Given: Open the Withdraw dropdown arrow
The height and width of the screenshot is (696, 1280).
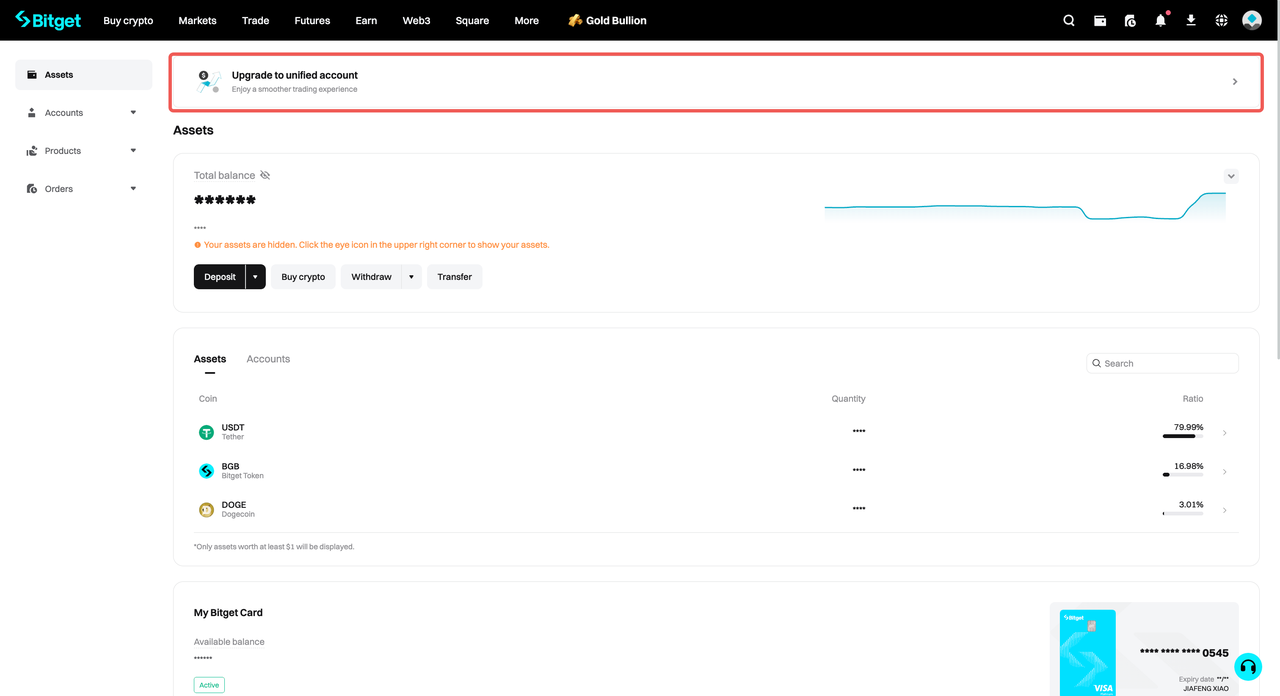Looking at the screenshot, I should point(410,276).
